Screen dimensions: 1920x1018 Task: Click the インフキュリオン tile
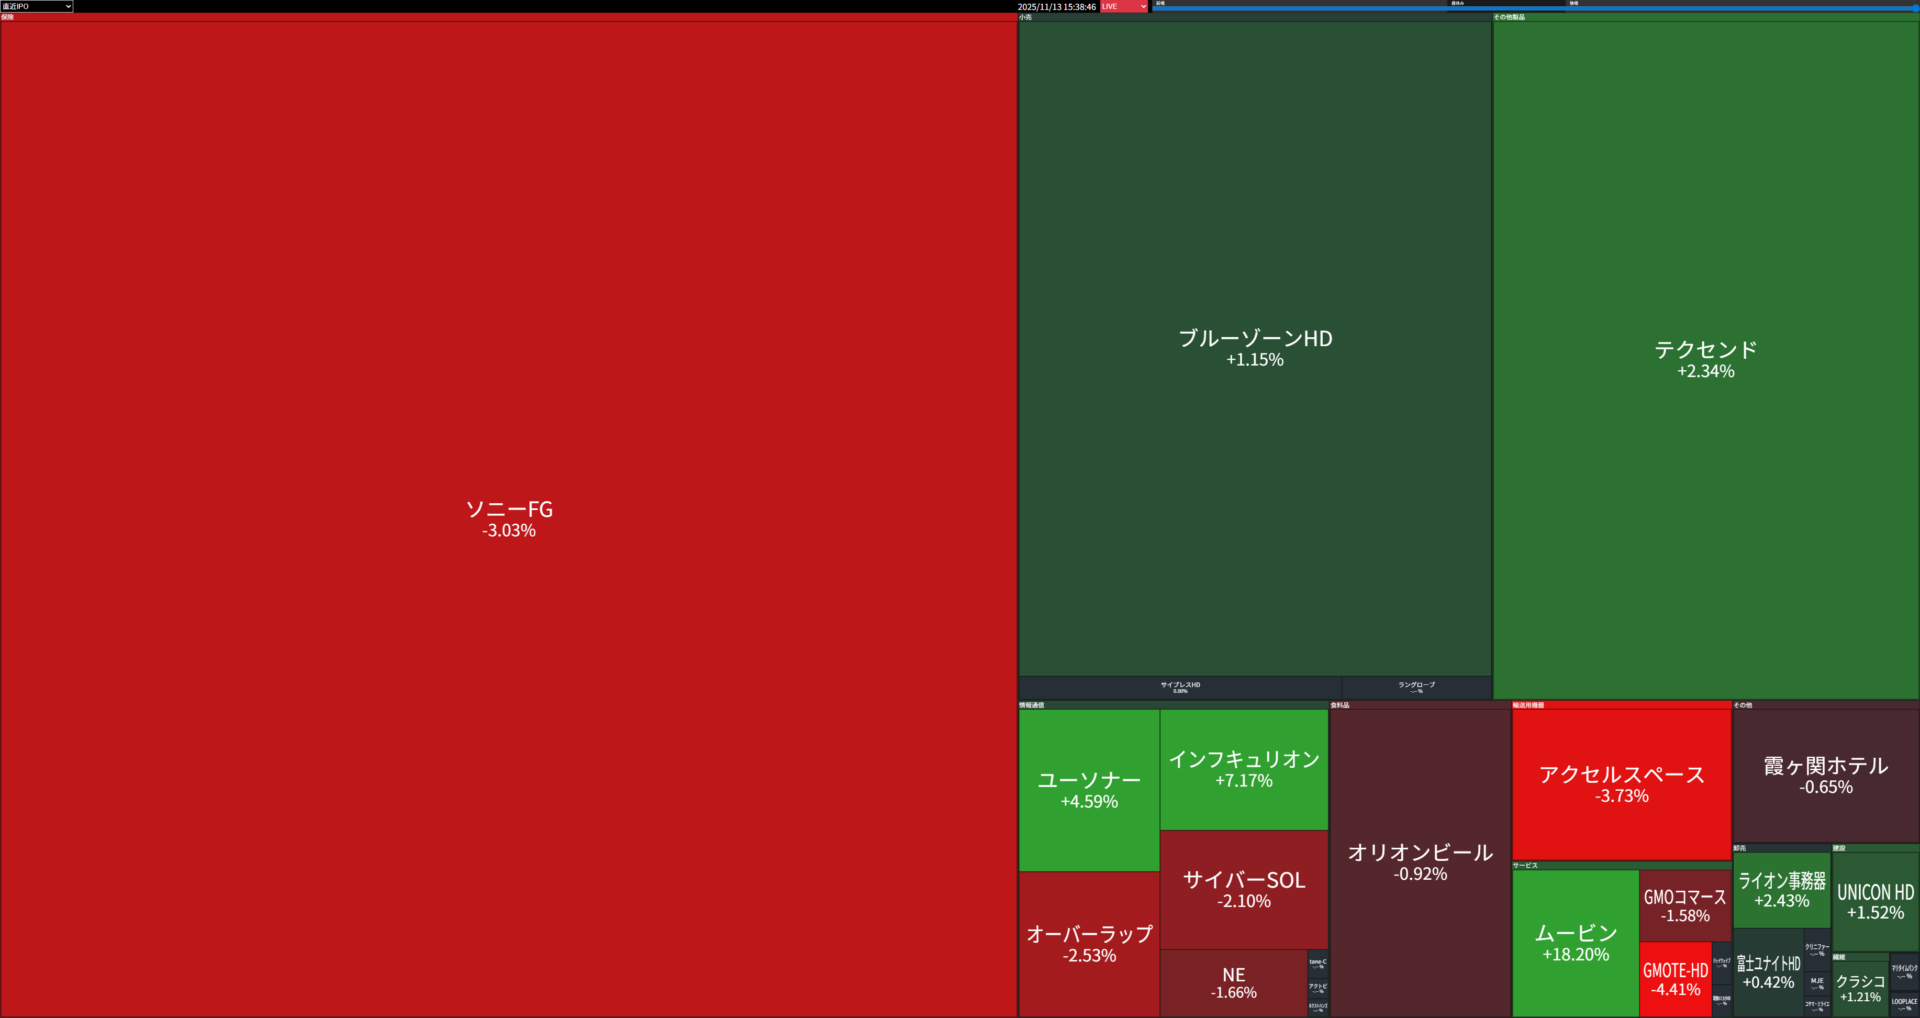(x=1244, y=769)
